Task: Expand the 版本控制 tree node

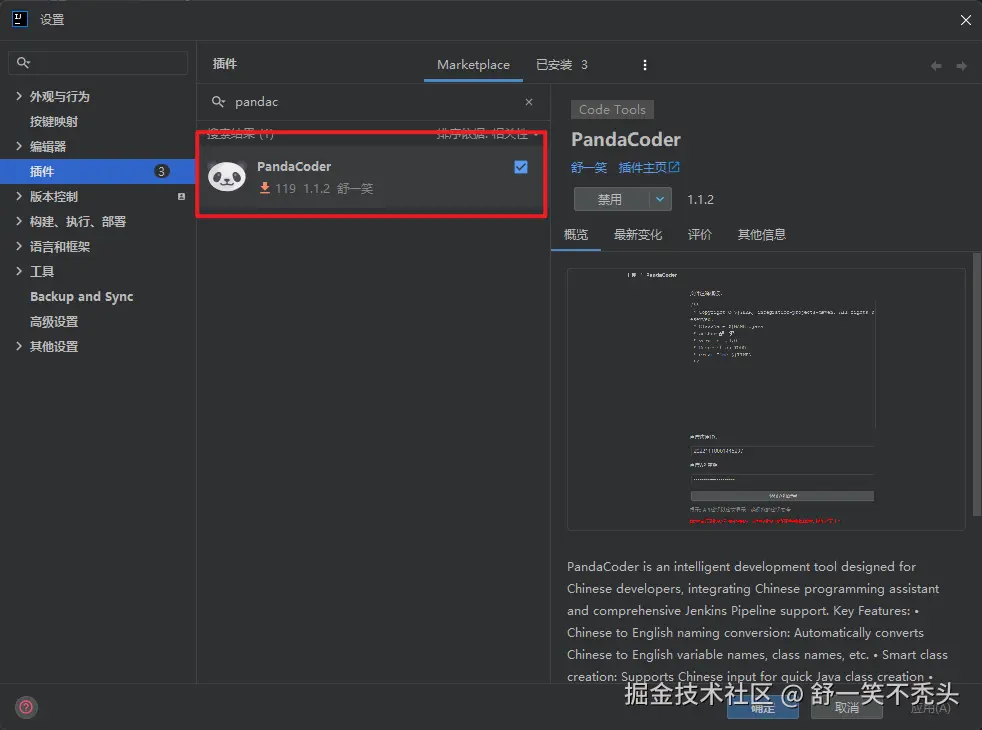Action: (18, 196)
